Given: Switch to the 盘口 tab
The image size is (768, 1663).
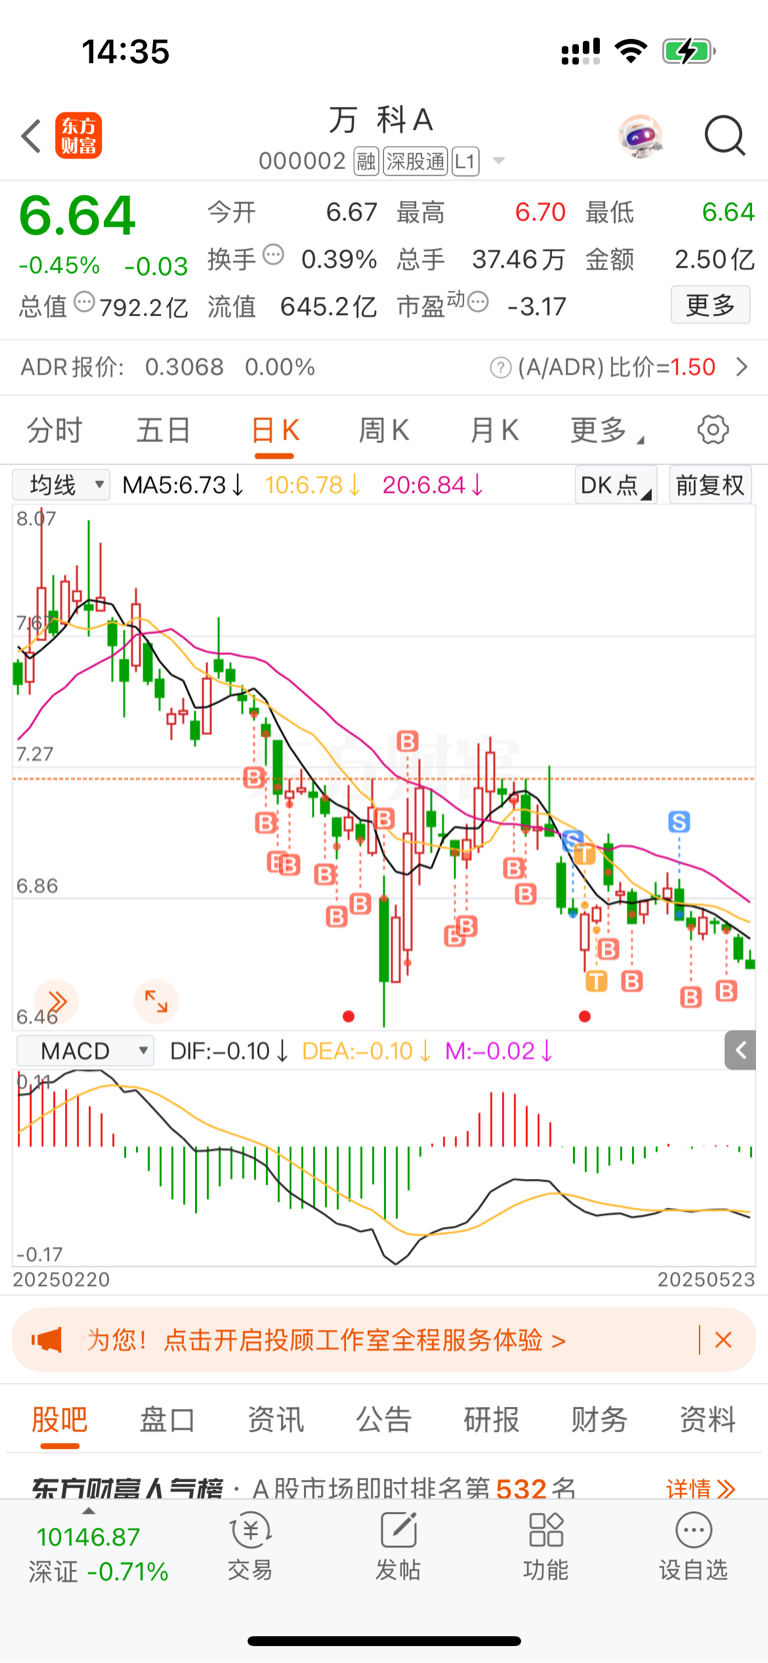Looking at the screenshot, I should point(167,1419).
